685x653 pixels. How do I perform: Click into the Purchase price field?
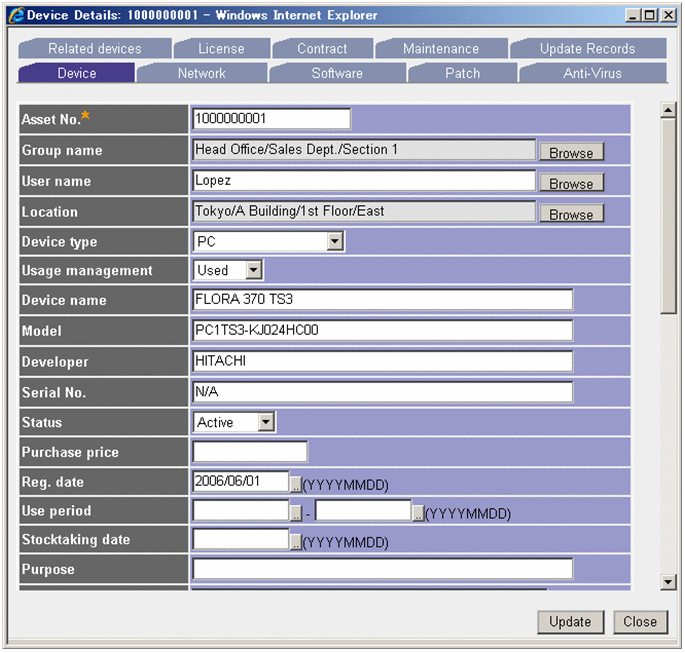250,452
